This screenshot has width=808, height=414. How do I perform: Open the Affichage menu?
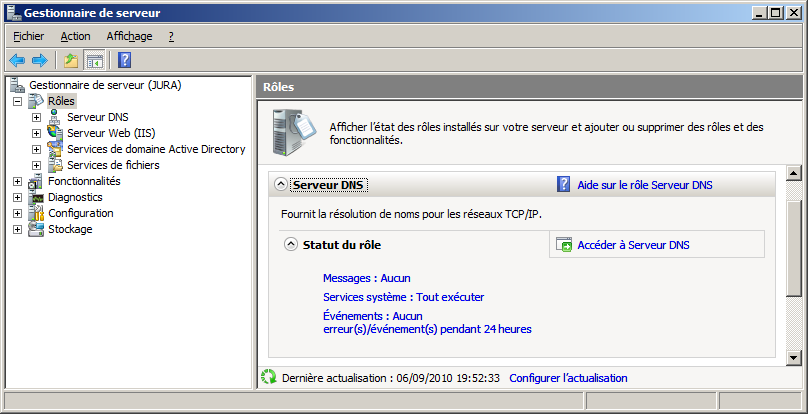129,36
